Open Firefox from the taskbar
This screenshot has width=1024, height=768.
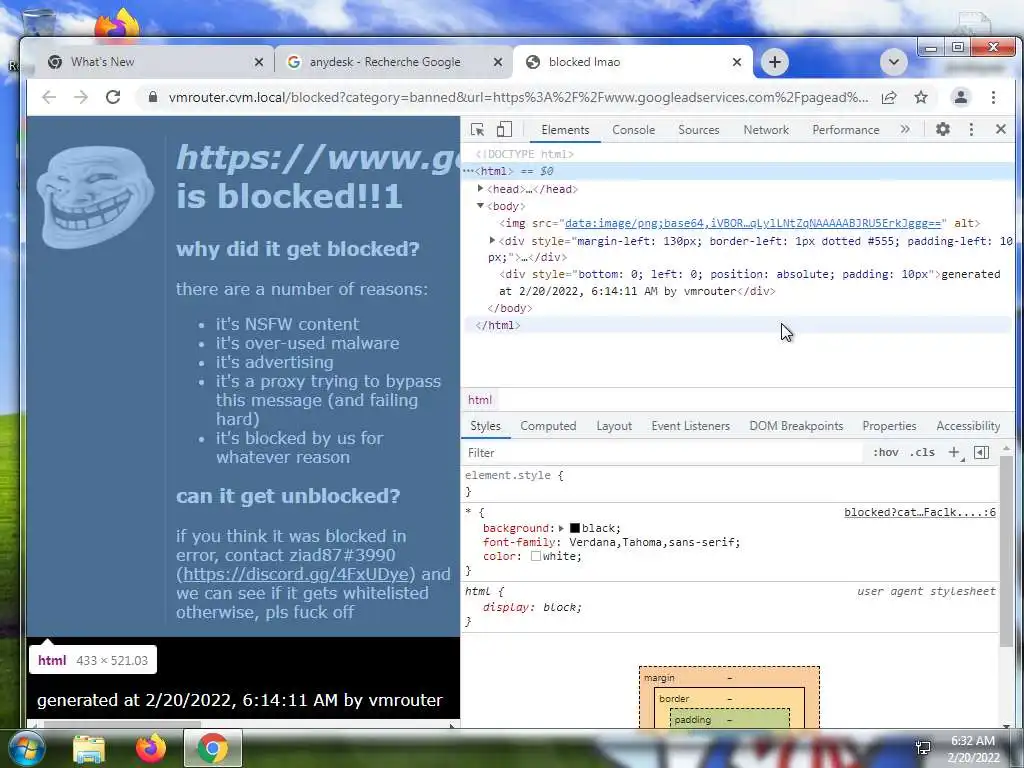[151, 748]
